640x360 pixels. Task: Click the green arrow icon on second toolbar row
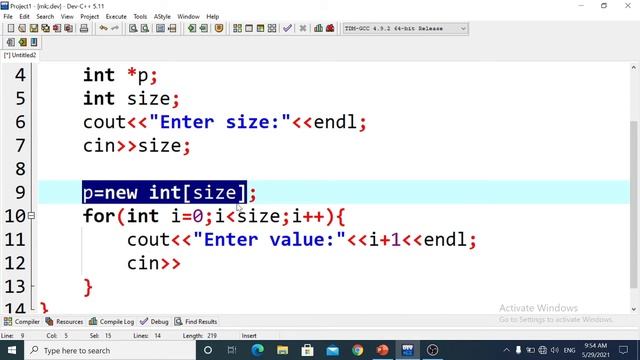[x=22, y=42]
